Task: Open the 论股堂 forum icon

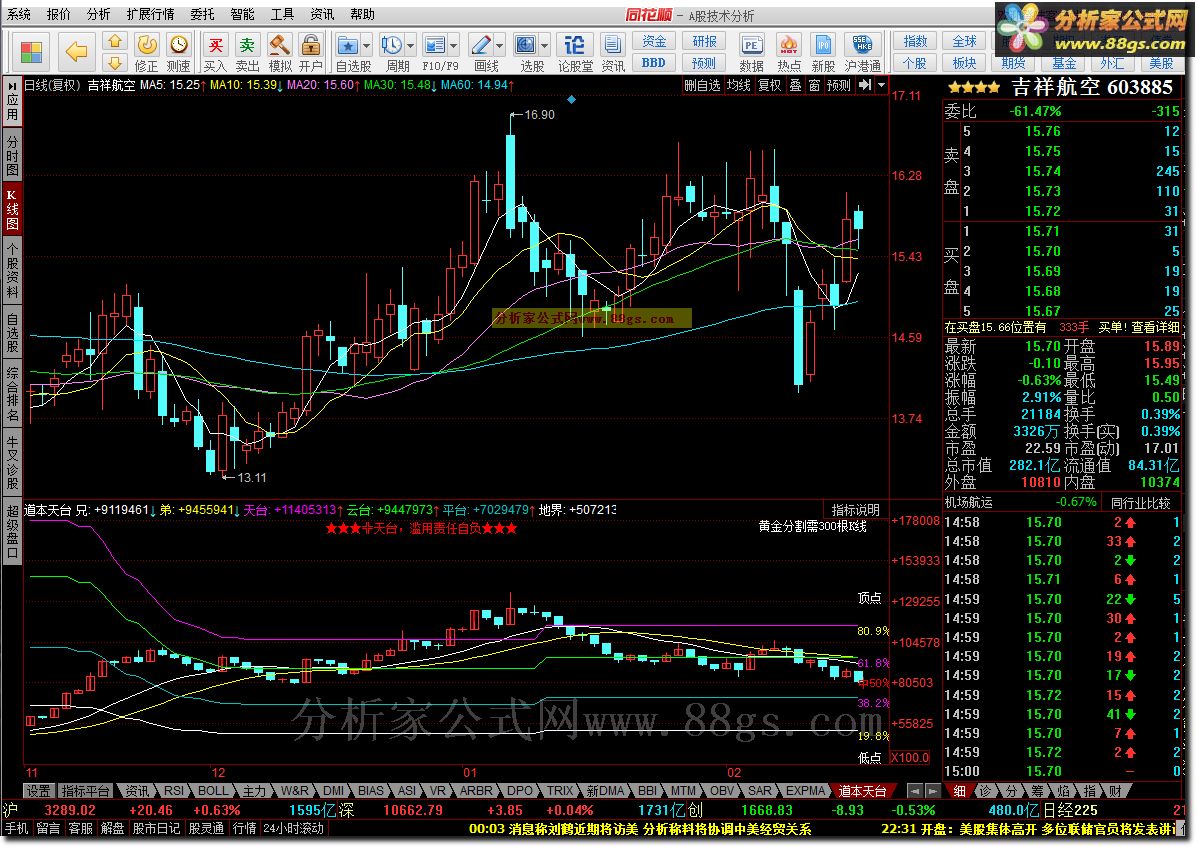Action: pyautogui.click(x=575, y=53)
